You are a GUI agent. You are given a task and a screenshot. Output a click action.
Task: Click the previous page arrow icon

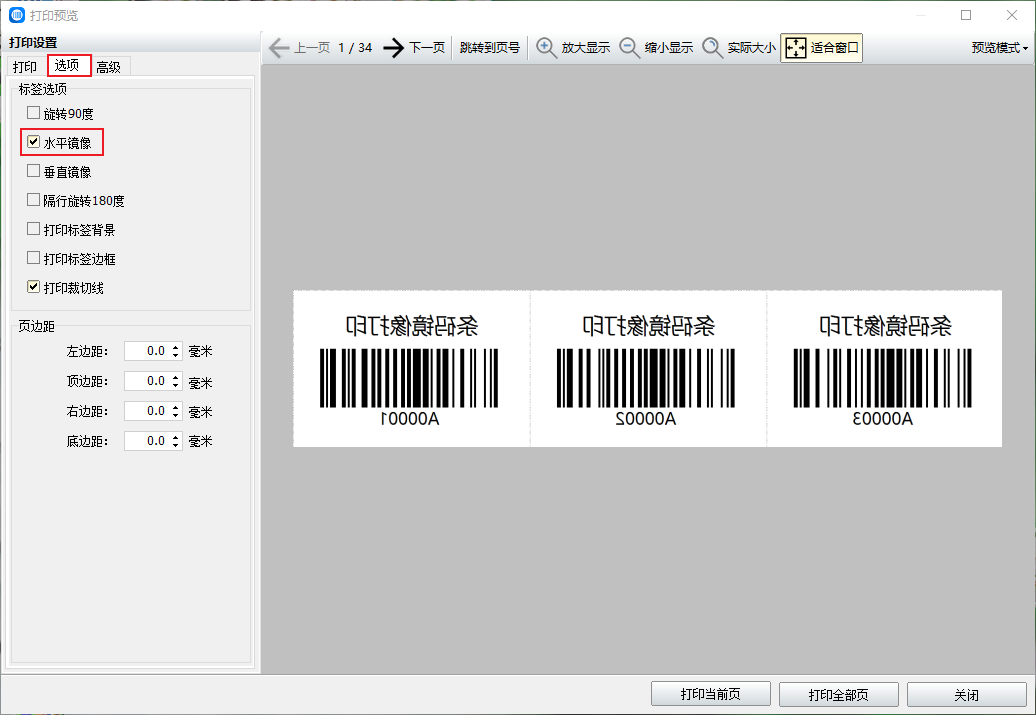click(279, 48)
